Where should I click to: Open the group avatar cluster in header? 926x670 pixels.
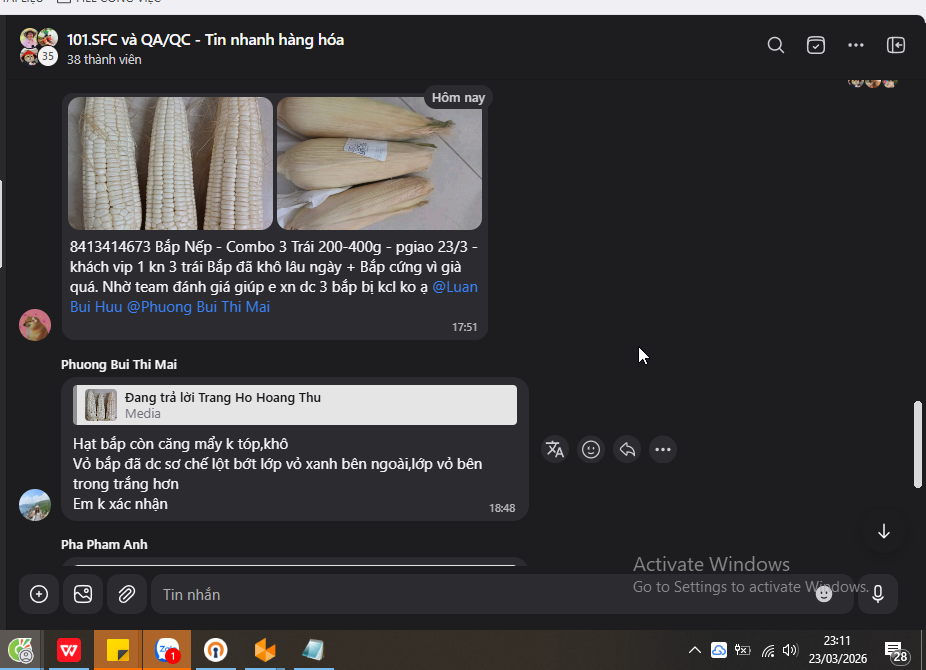coord(39,47)
